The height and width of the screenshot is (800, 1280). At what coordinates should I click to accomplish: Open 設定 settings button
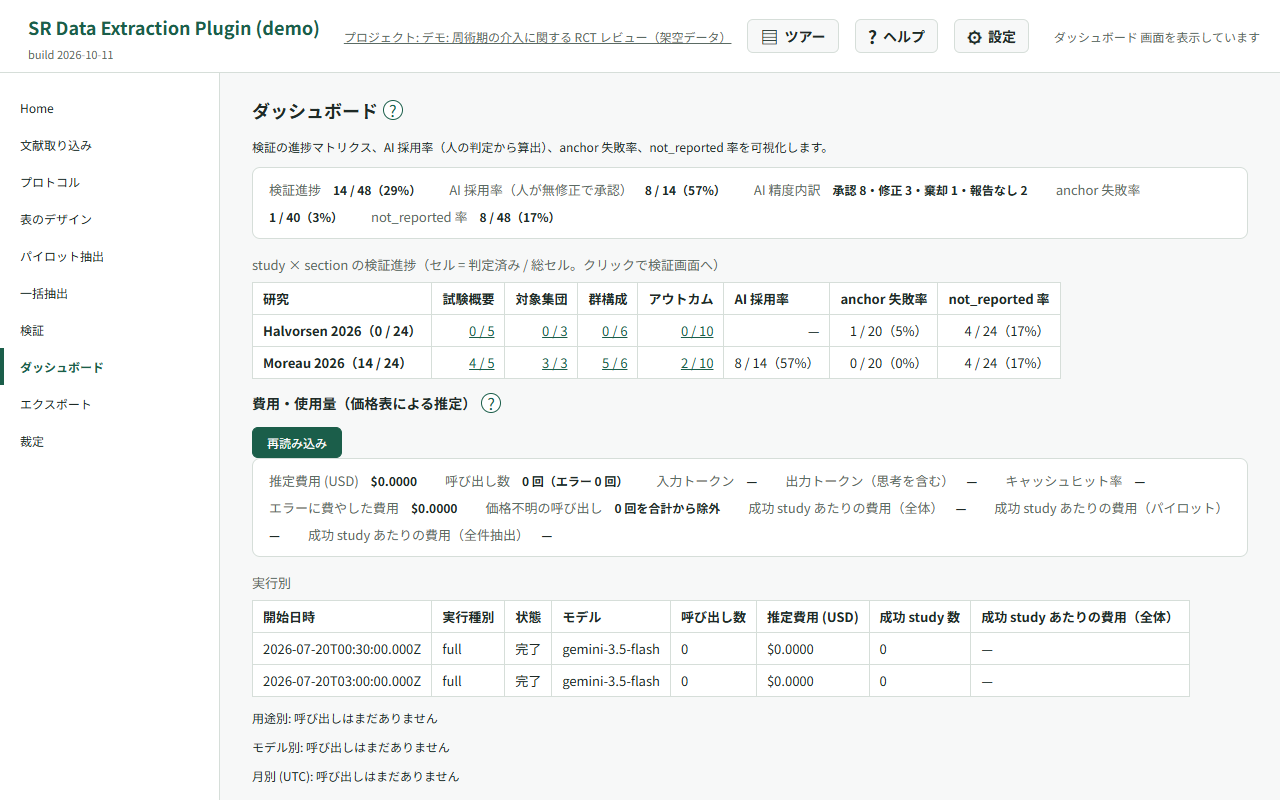pyautogui.click(x=991, y=37)
